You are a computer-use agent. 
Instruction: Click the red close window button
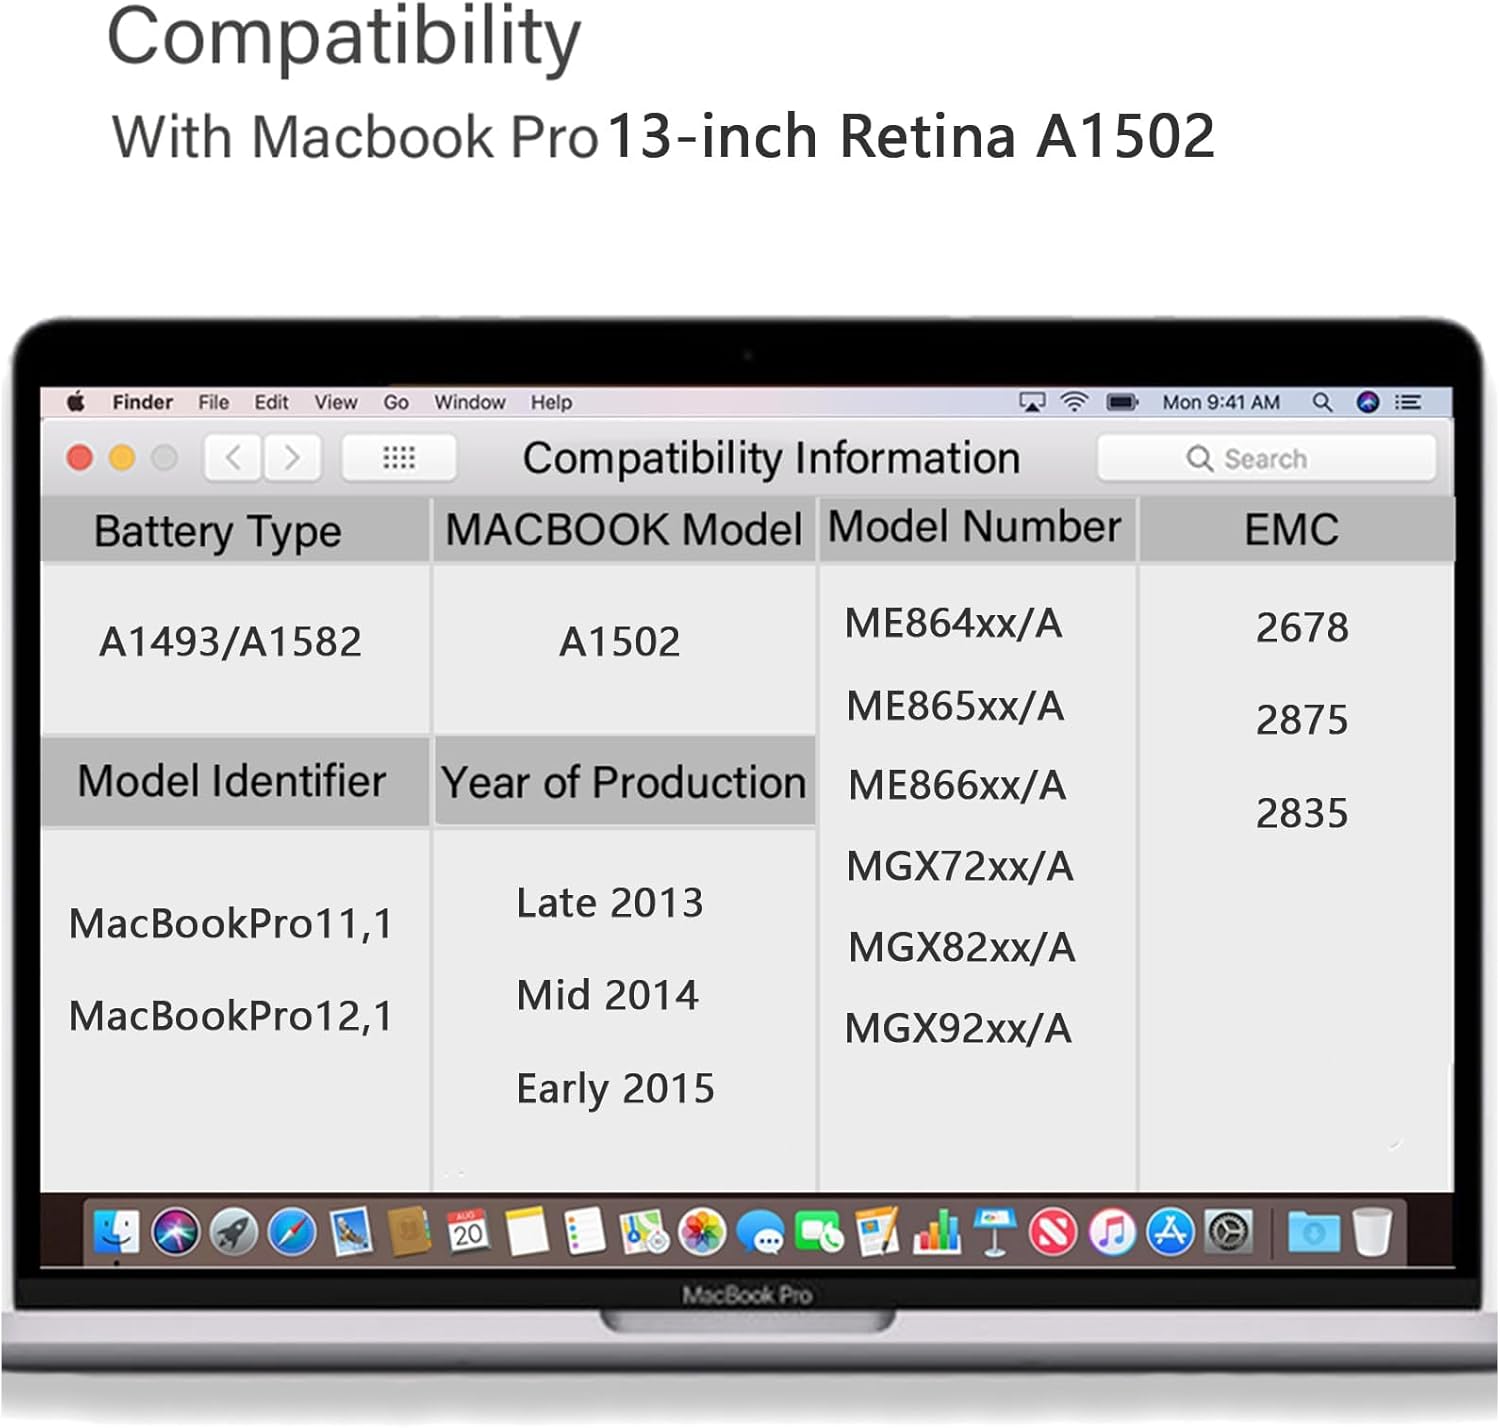(x=79, y=458)
